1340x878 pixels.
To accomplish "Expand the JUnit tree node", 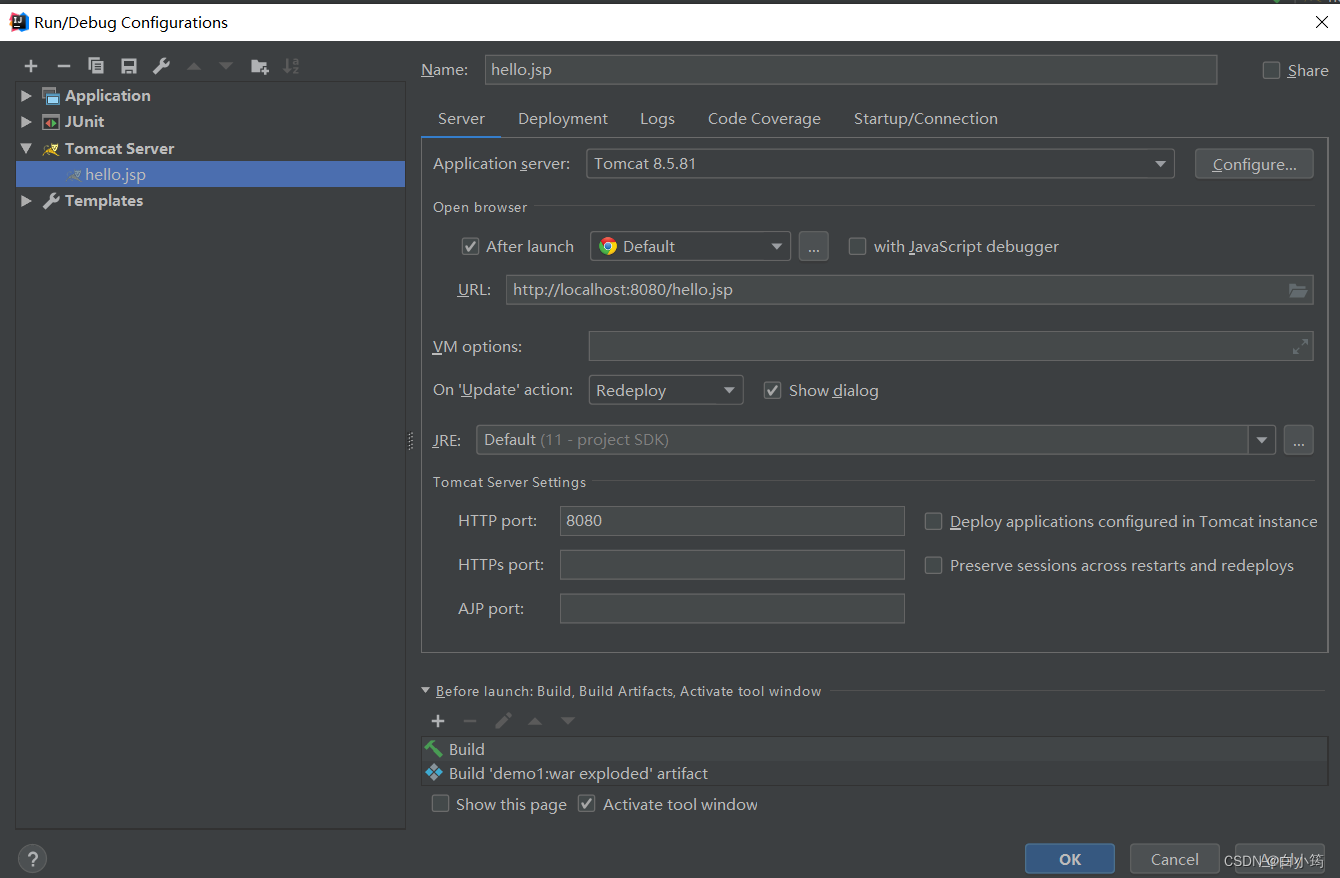I will [26, 122].
